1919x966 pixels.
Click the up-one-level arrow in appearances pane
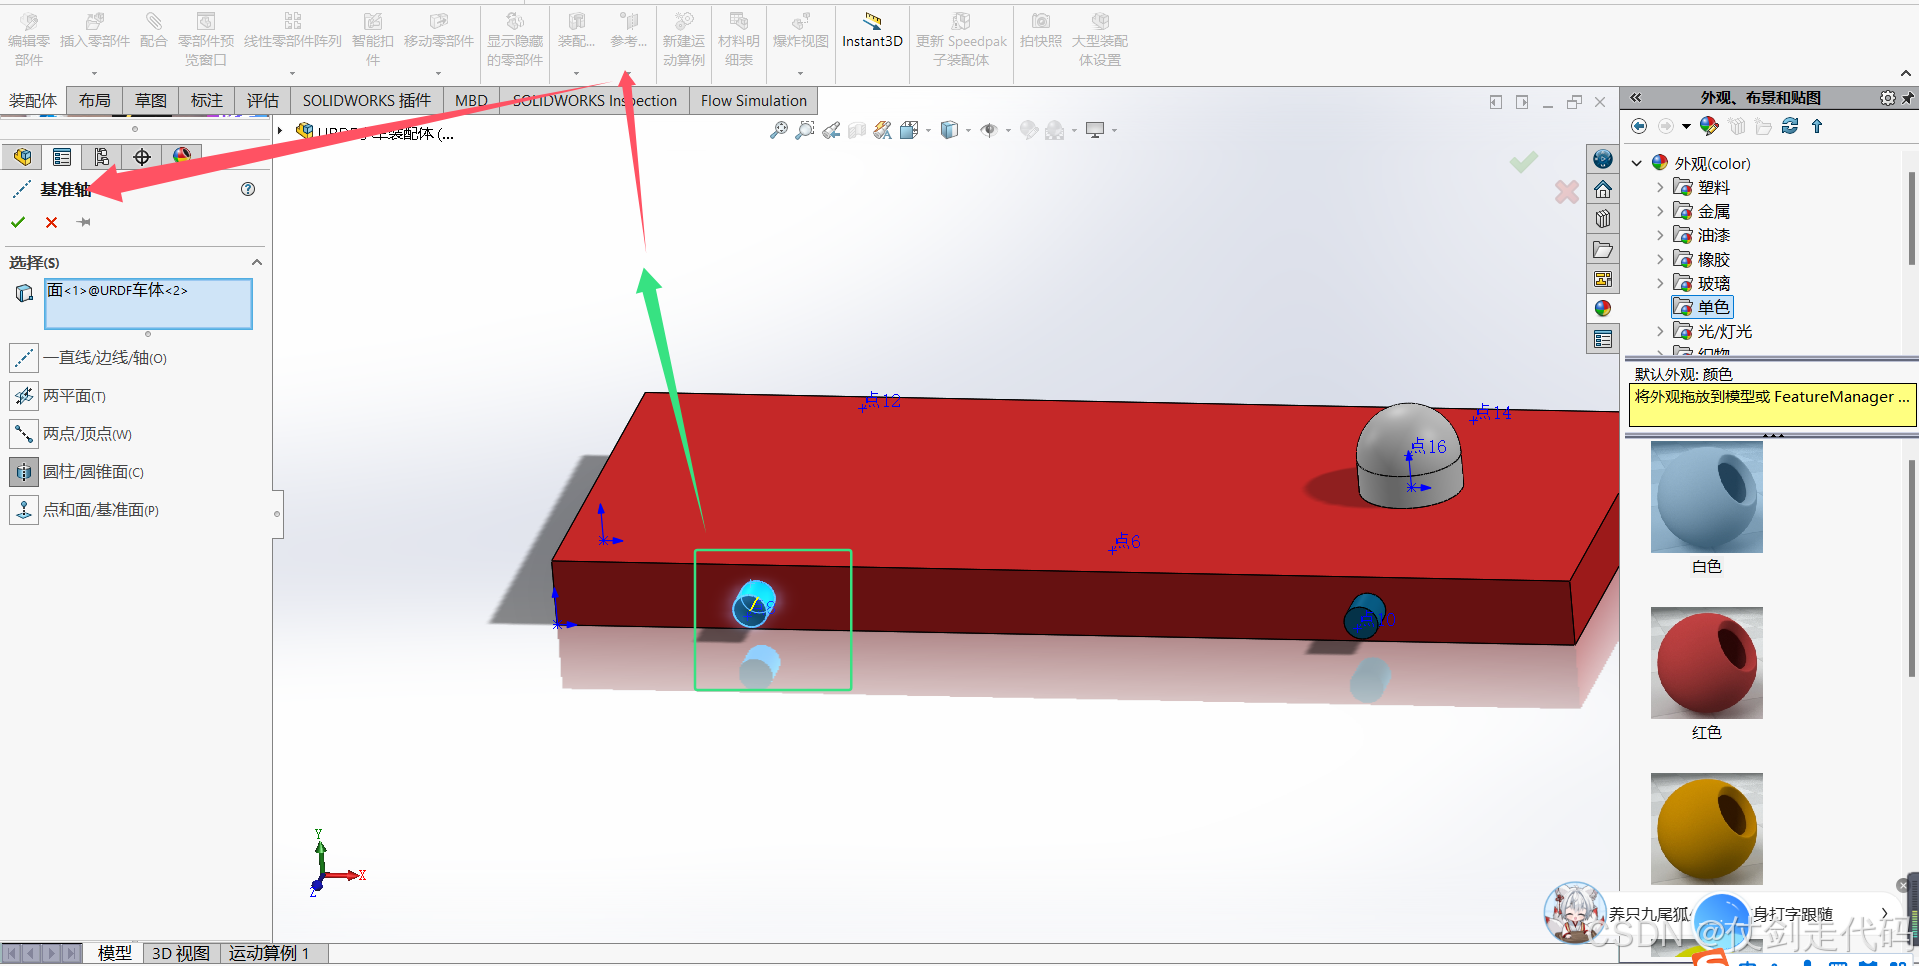1817,126
